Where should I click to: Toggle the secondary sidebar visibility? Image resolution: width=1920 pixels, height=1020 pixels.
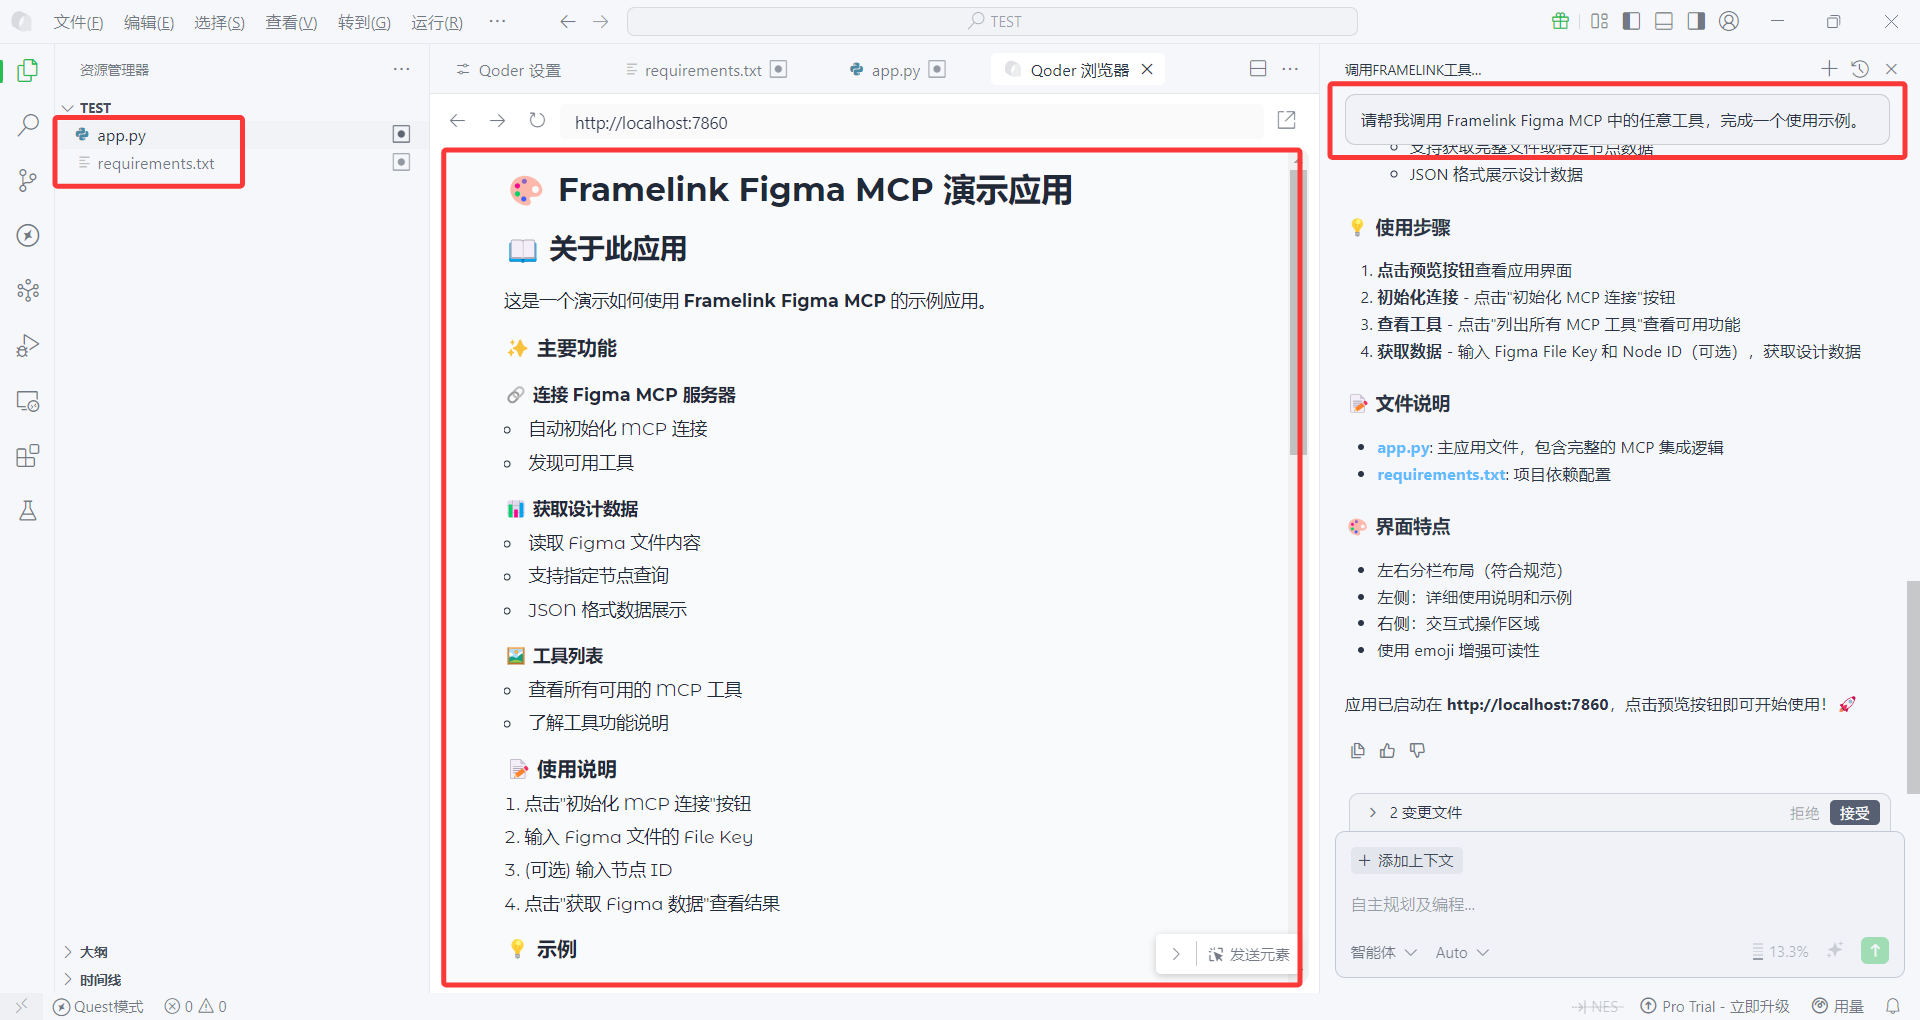[1696, 20]
